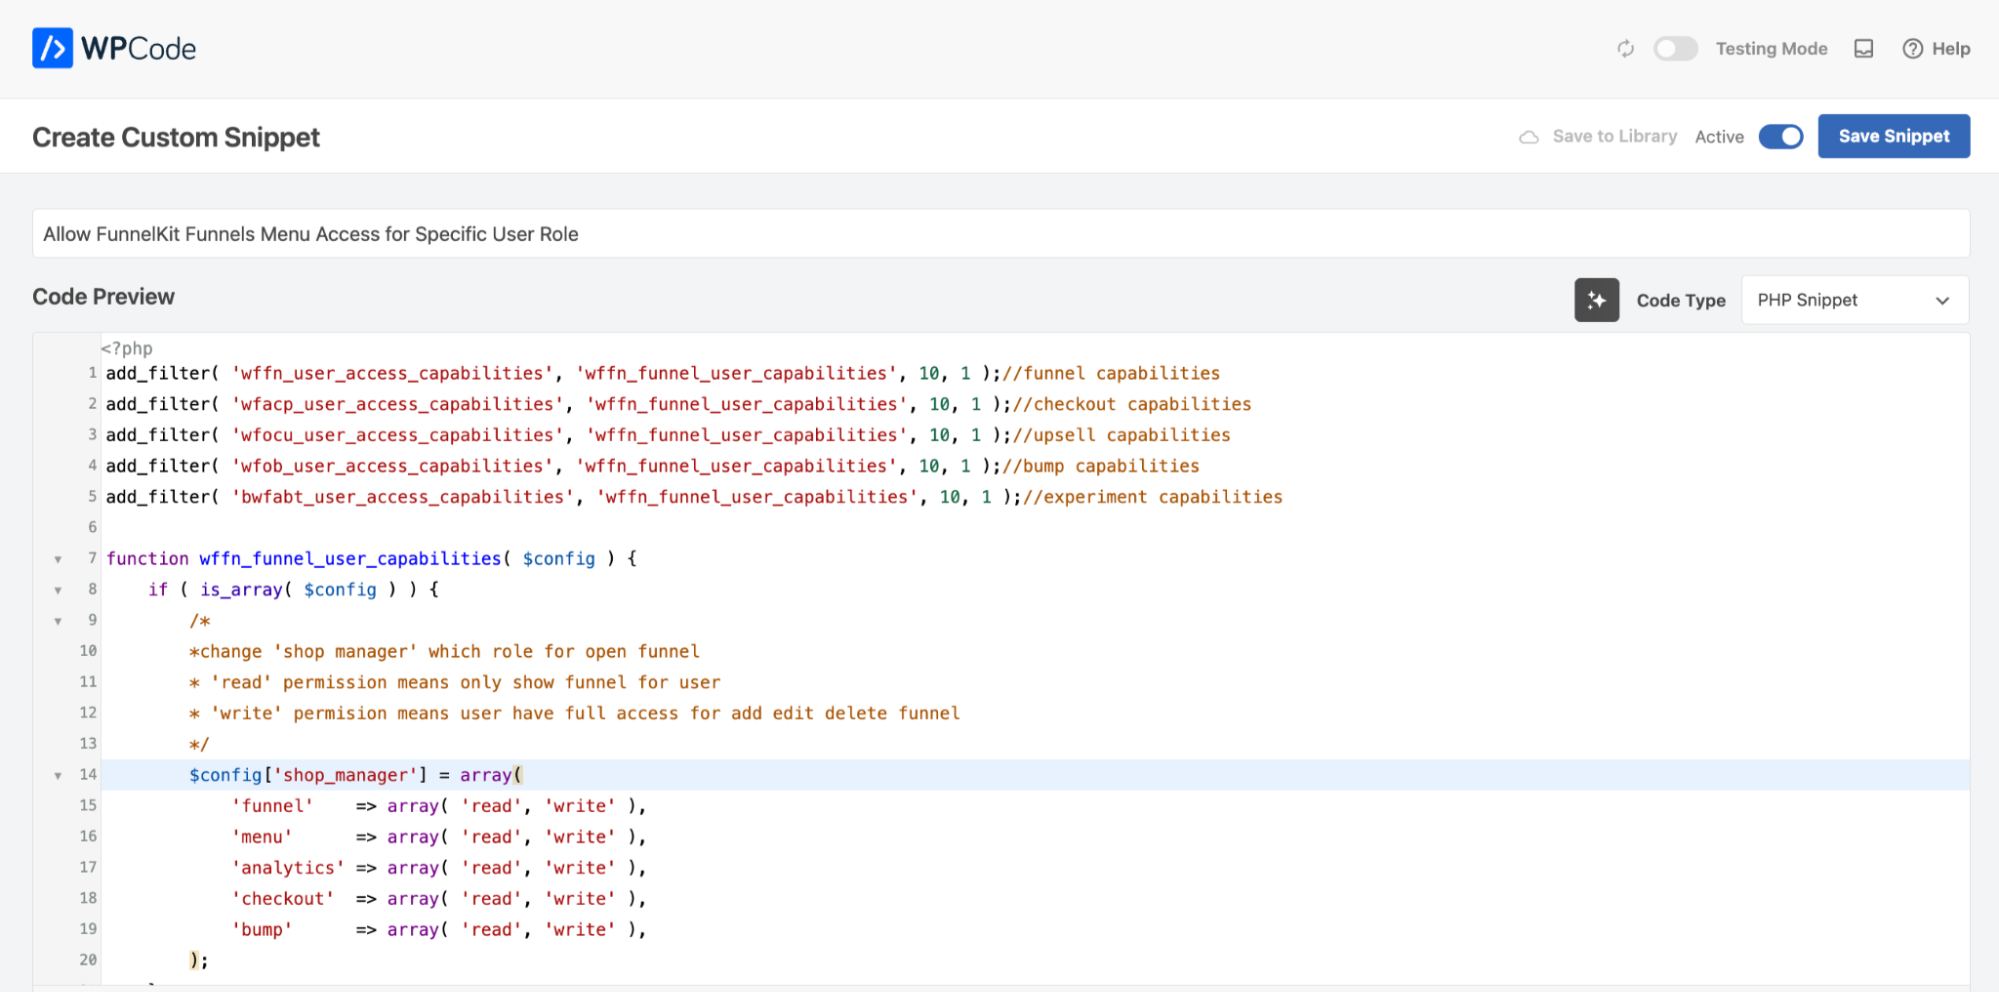The width and height of the screenshot is (1999, 992).
Task: Click the WPCode logo icon
Action: coord(52,48)
